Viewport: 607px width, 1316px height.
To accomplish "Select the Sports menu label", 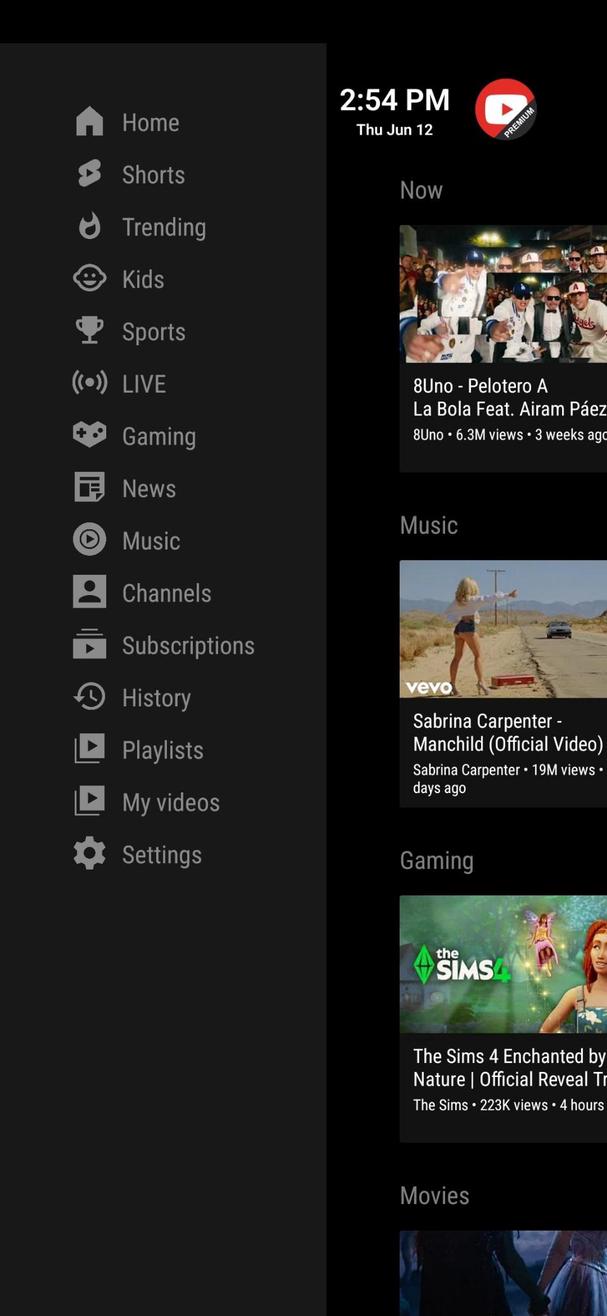I will click(x=154, y=332).
